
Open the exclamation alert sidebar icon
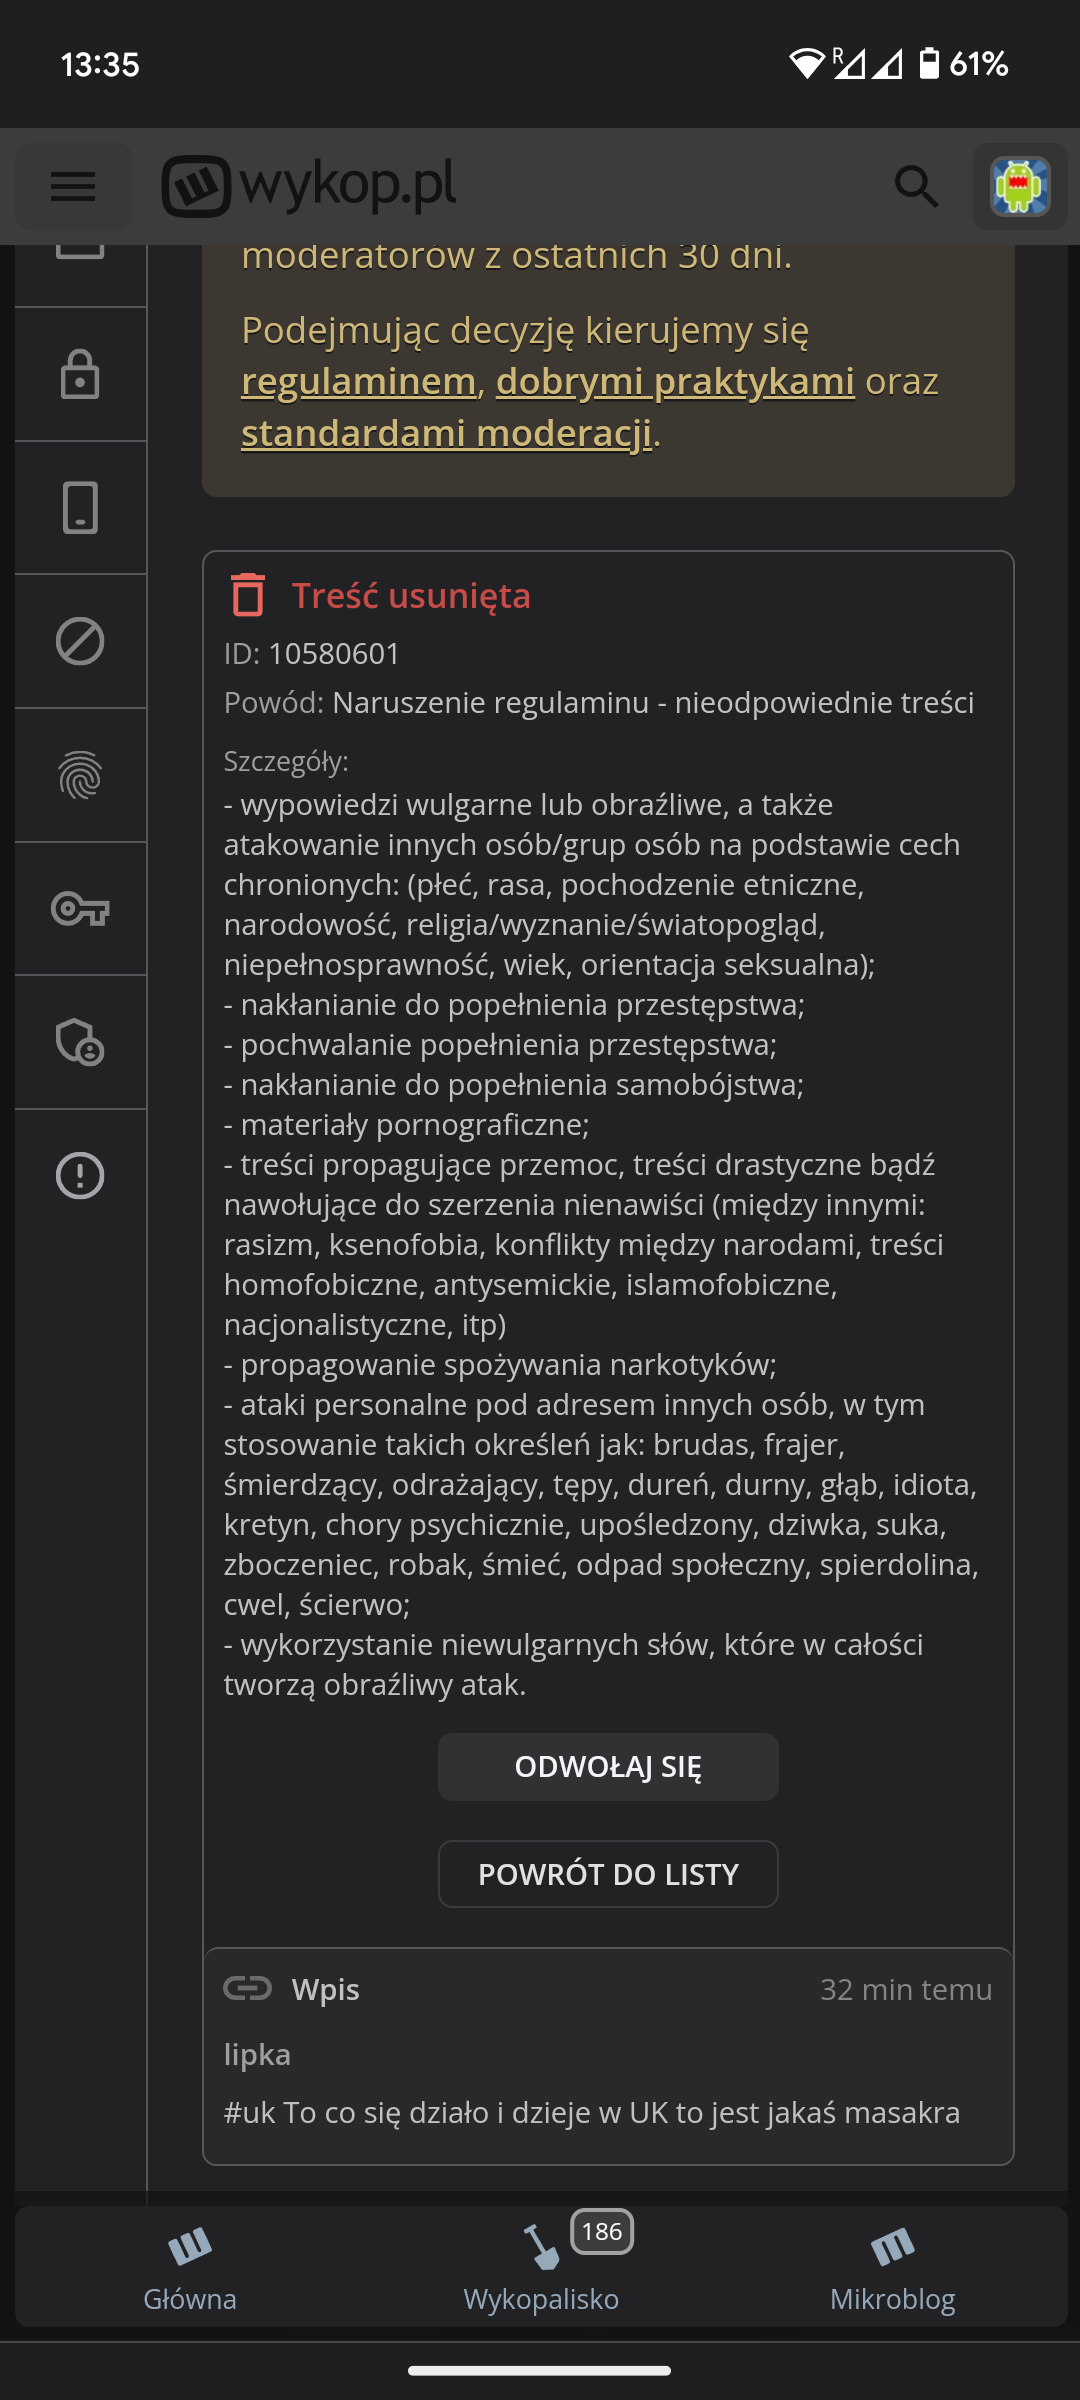[80, 1175]
